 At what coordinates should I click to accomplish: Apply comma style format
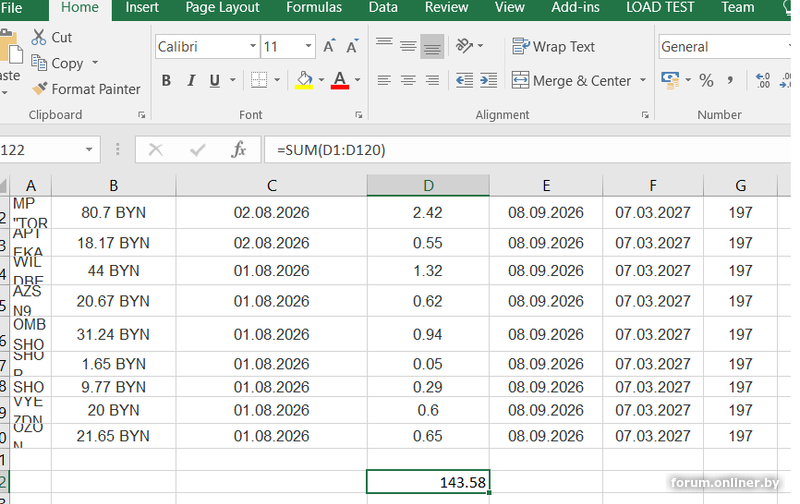coord(730,80)
